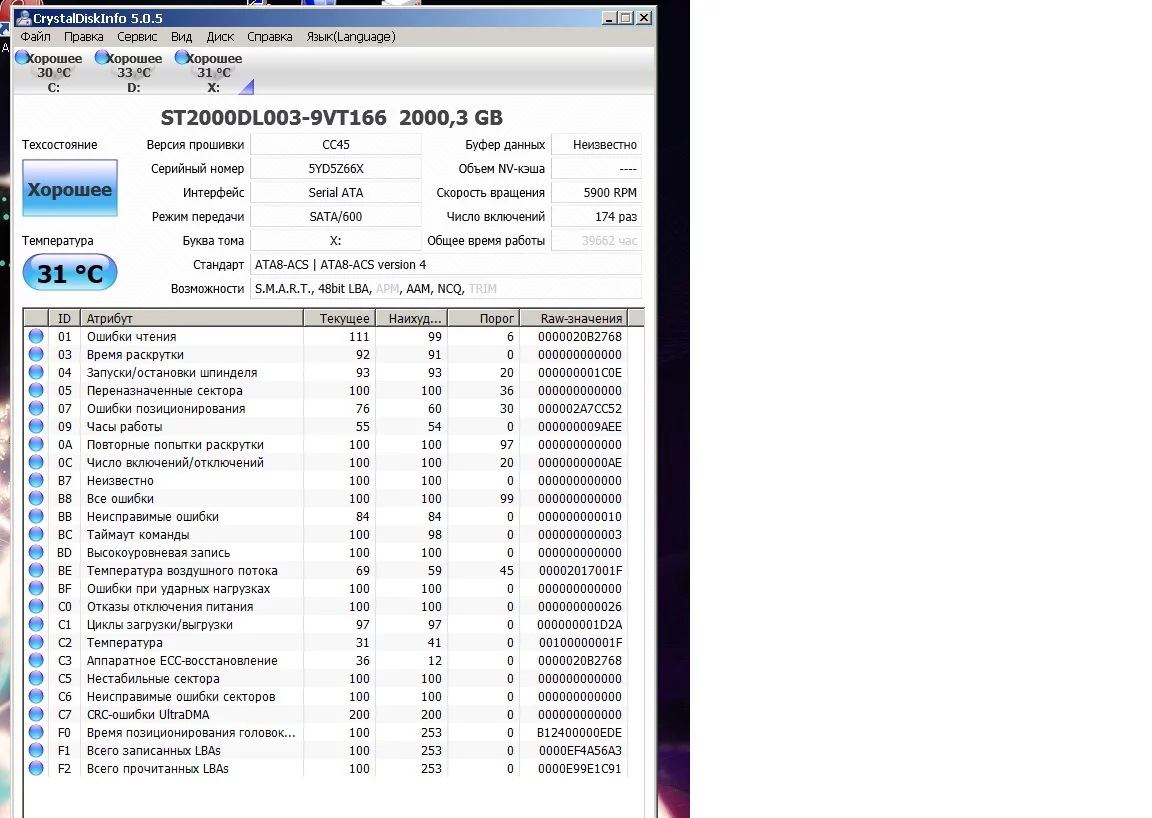
Task: Click the firmware field CC45
Action: pos(336,145)
